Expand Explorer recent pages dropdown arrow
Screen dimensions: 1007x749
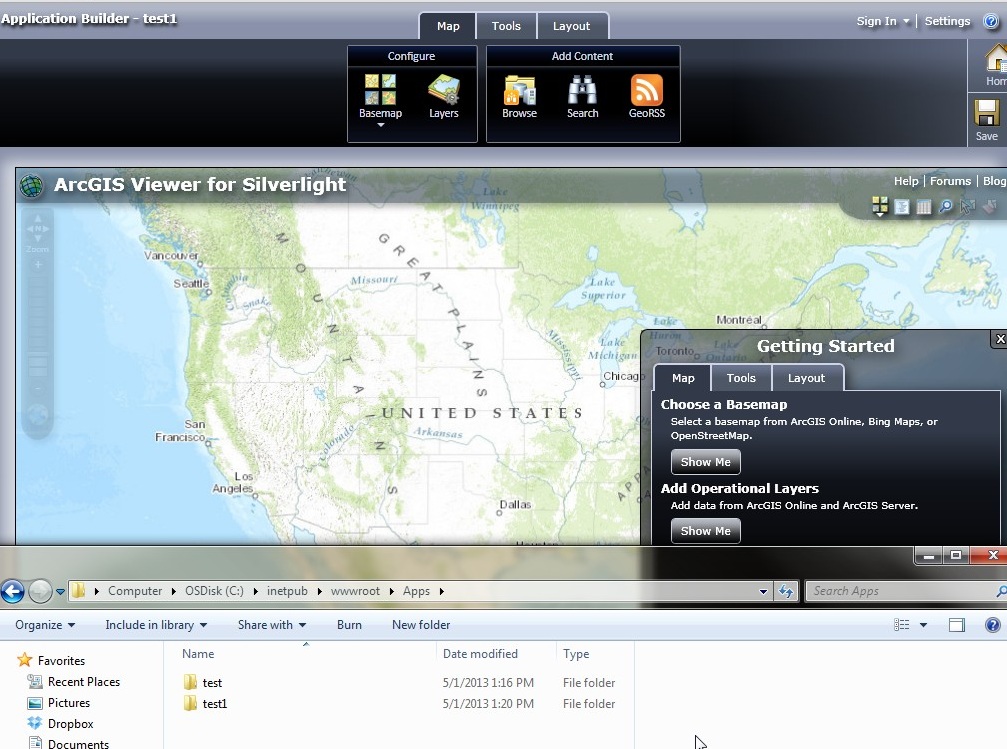[x=60, y=592]
